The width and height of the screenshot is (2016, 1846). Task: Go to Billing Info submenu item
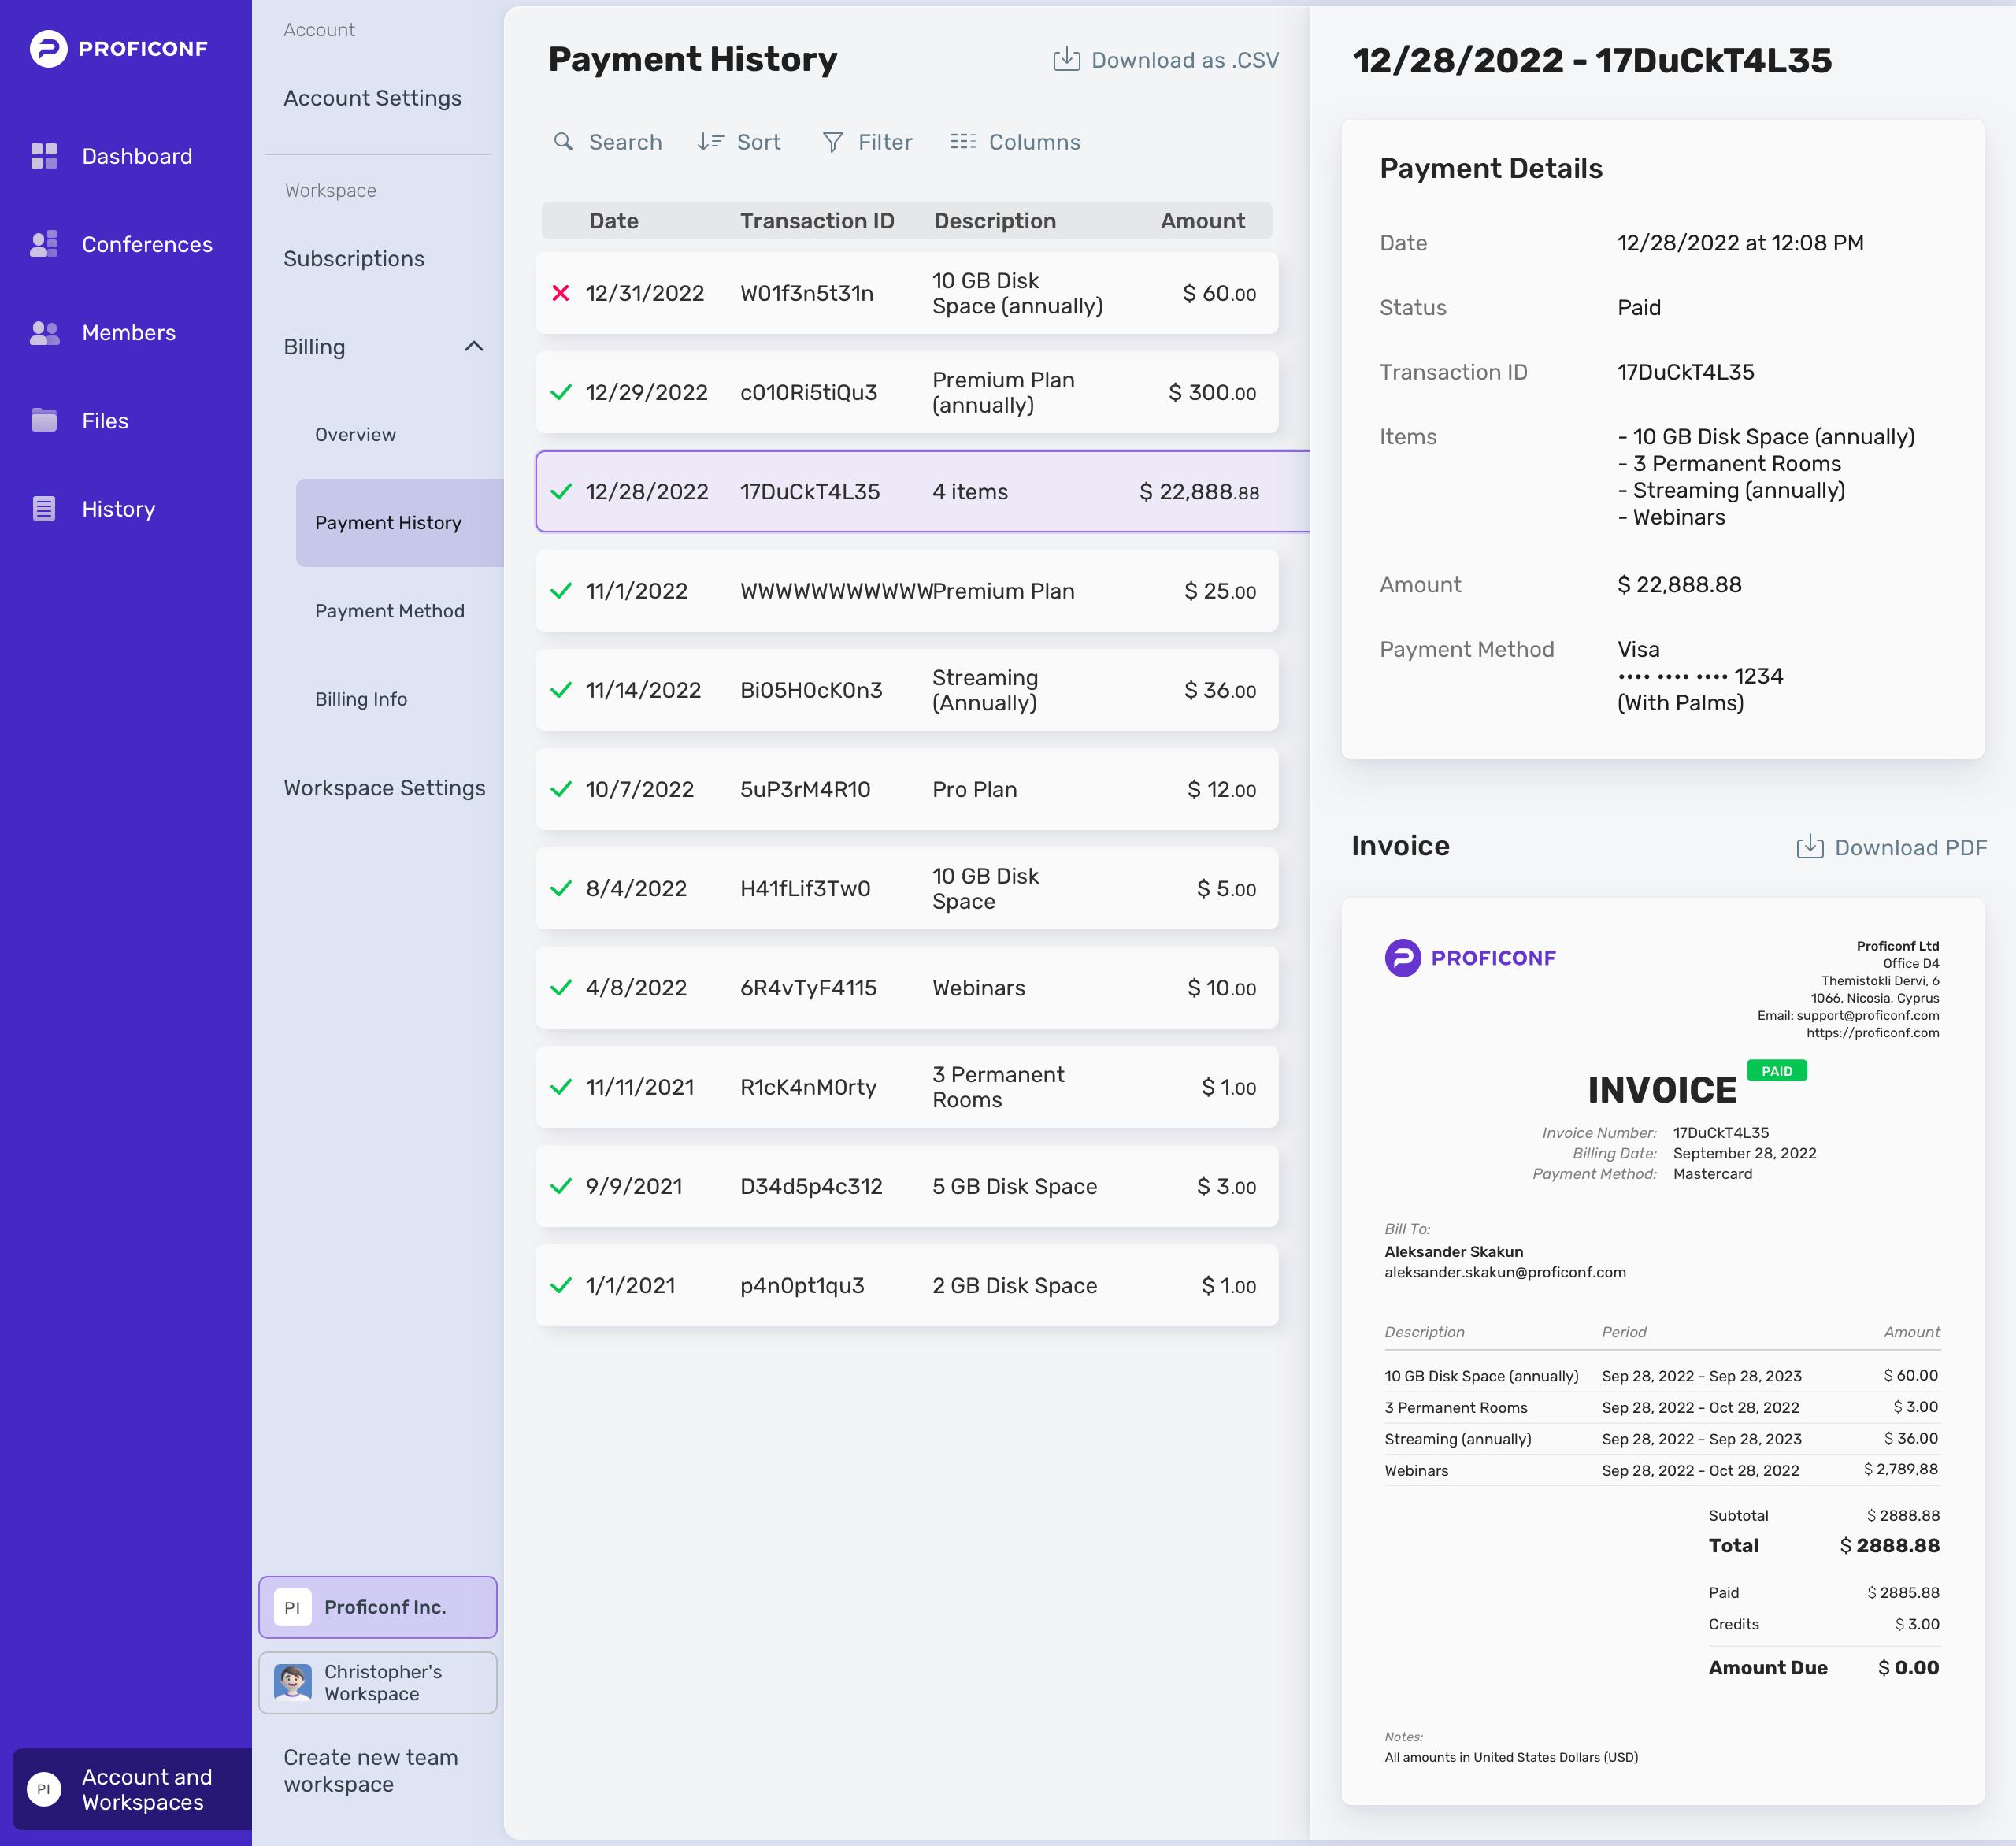(x=361, y=699)
